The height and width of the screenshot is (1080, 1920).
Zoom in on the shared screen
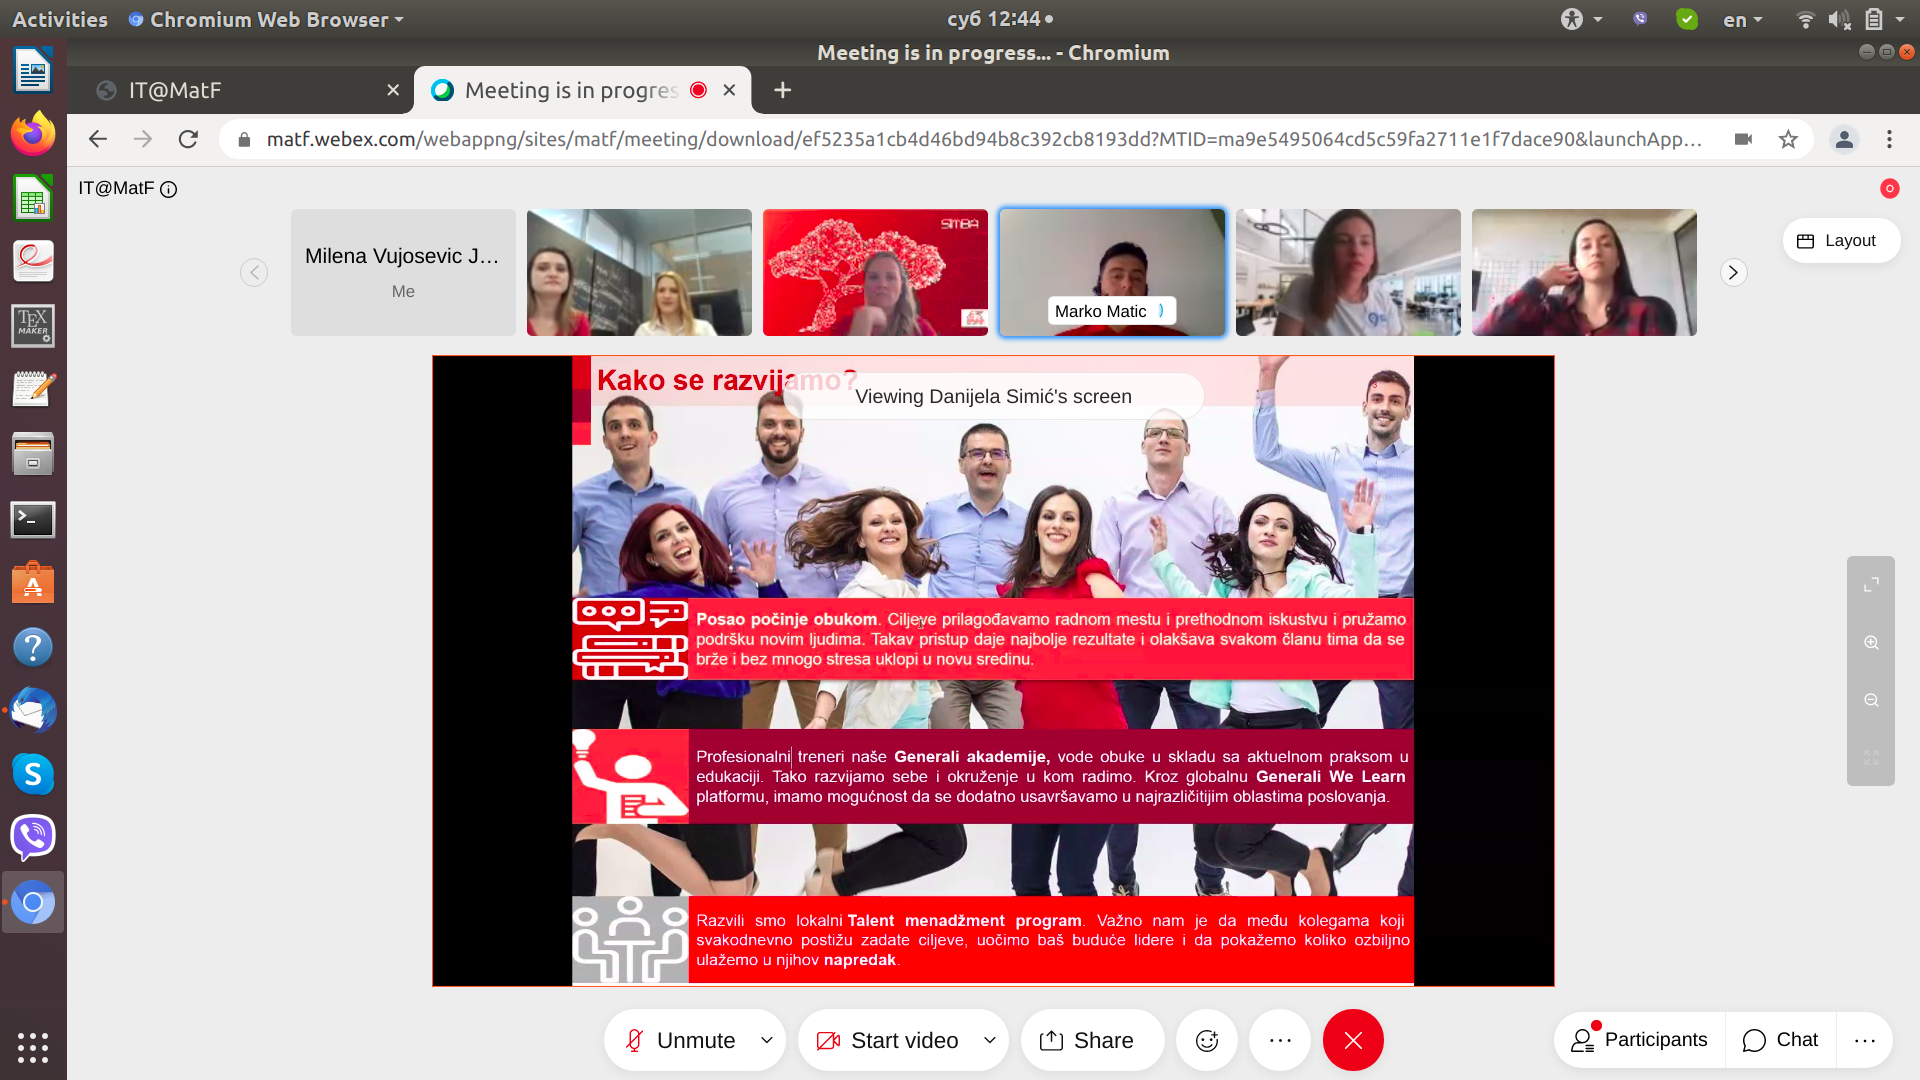point(1871,643)
